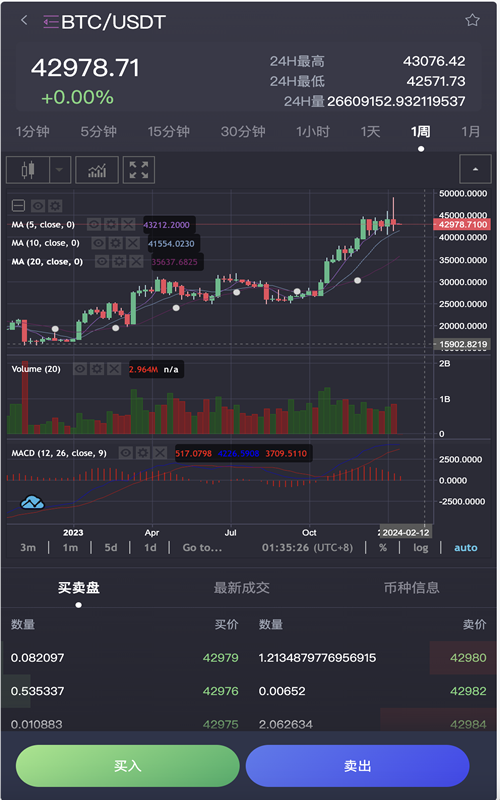The width and height of the screenshot is (500, 800).
Task: Toggle visibility of Volume (20) indicator
Action: 80,369
